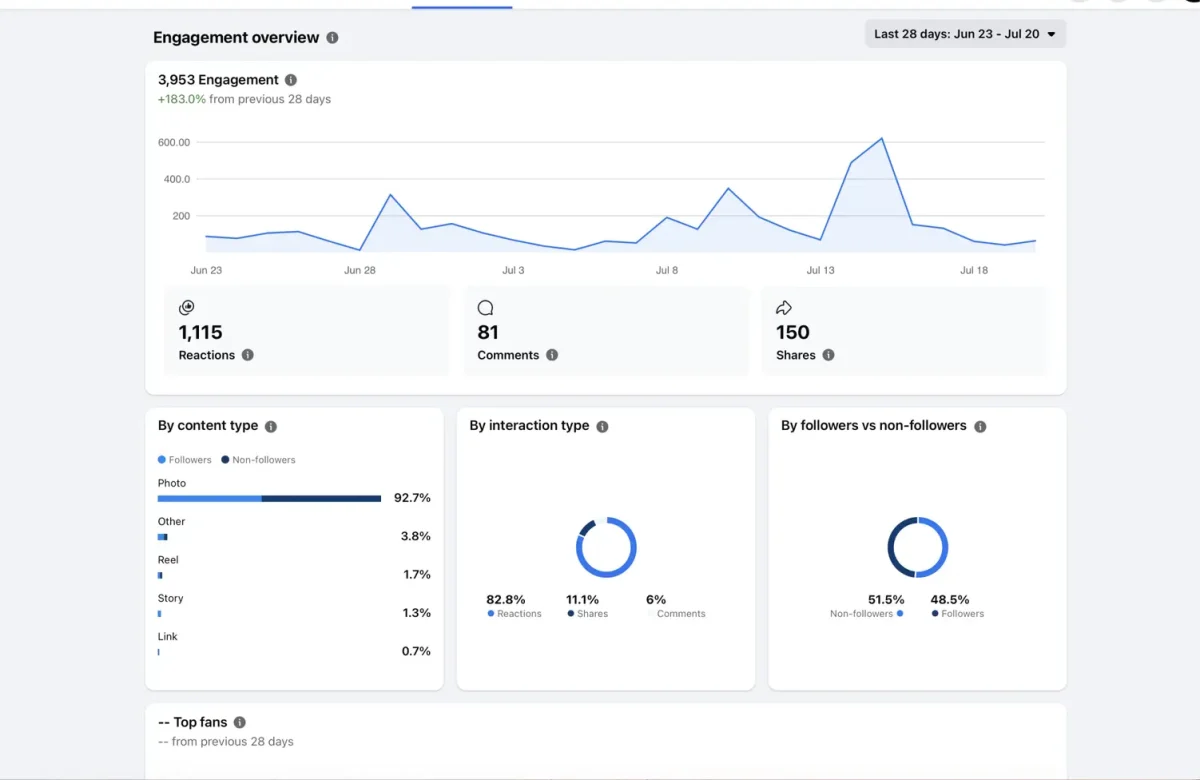
Task: Click the 0.7% Link percentage
Action: point(416,651)
